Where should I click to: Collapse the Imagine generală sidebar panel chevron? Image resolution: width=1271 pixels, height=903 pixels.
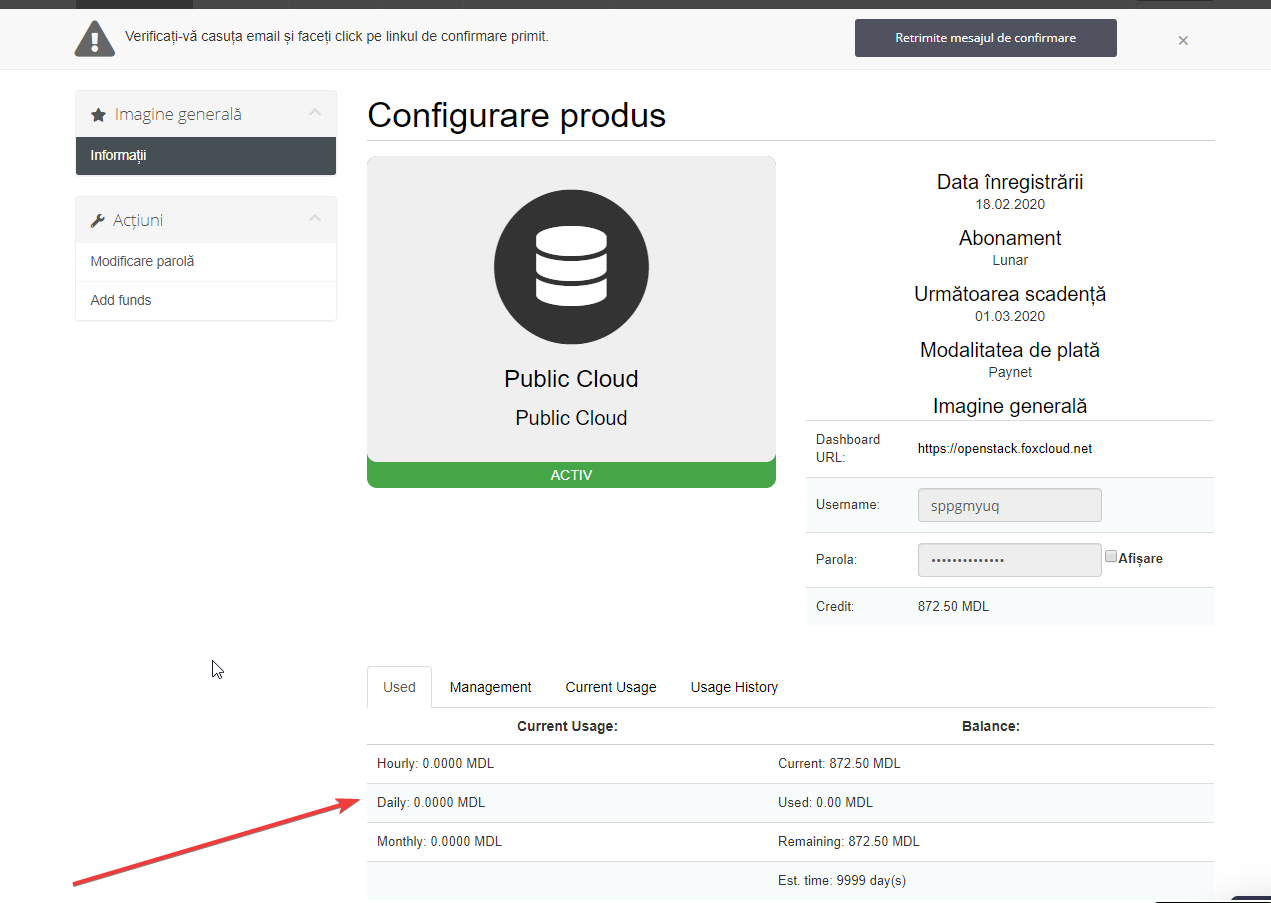(315, 113)
